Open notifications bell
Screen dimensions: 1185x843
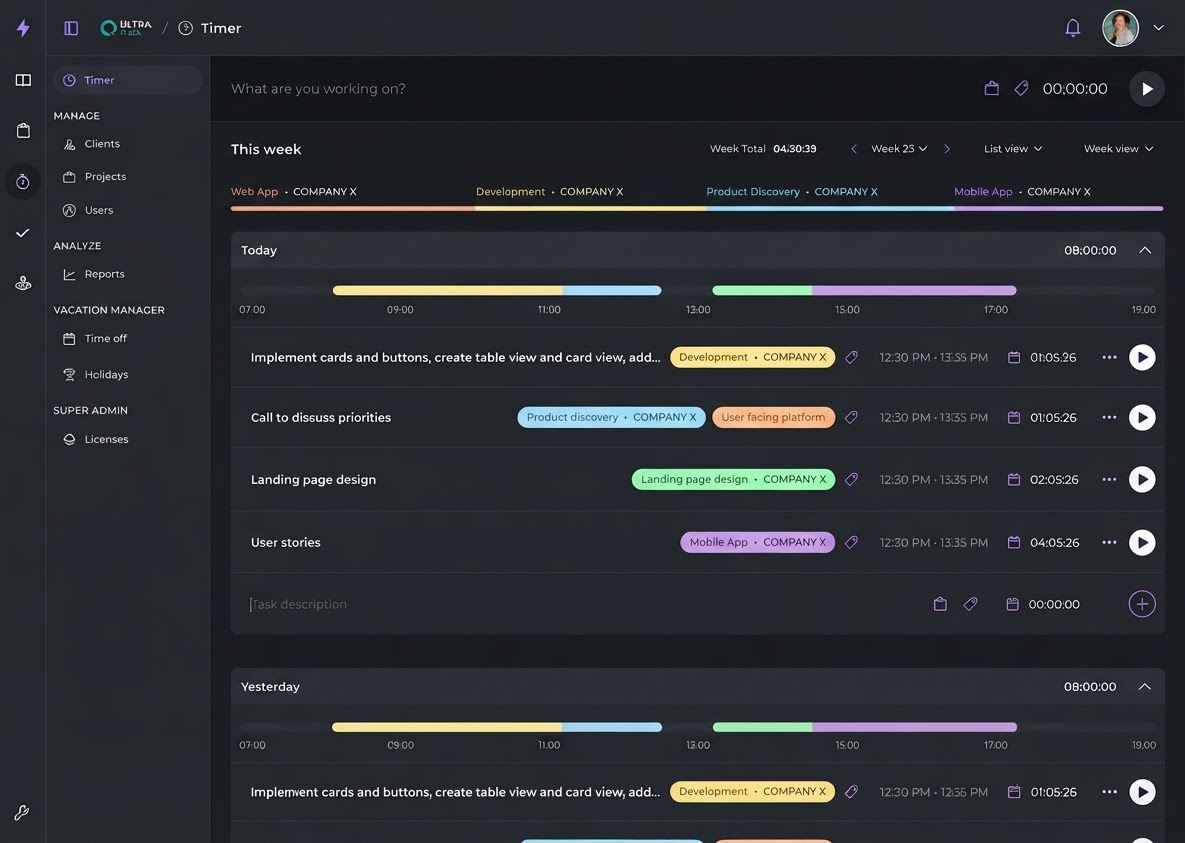(x=1072, y=28)
